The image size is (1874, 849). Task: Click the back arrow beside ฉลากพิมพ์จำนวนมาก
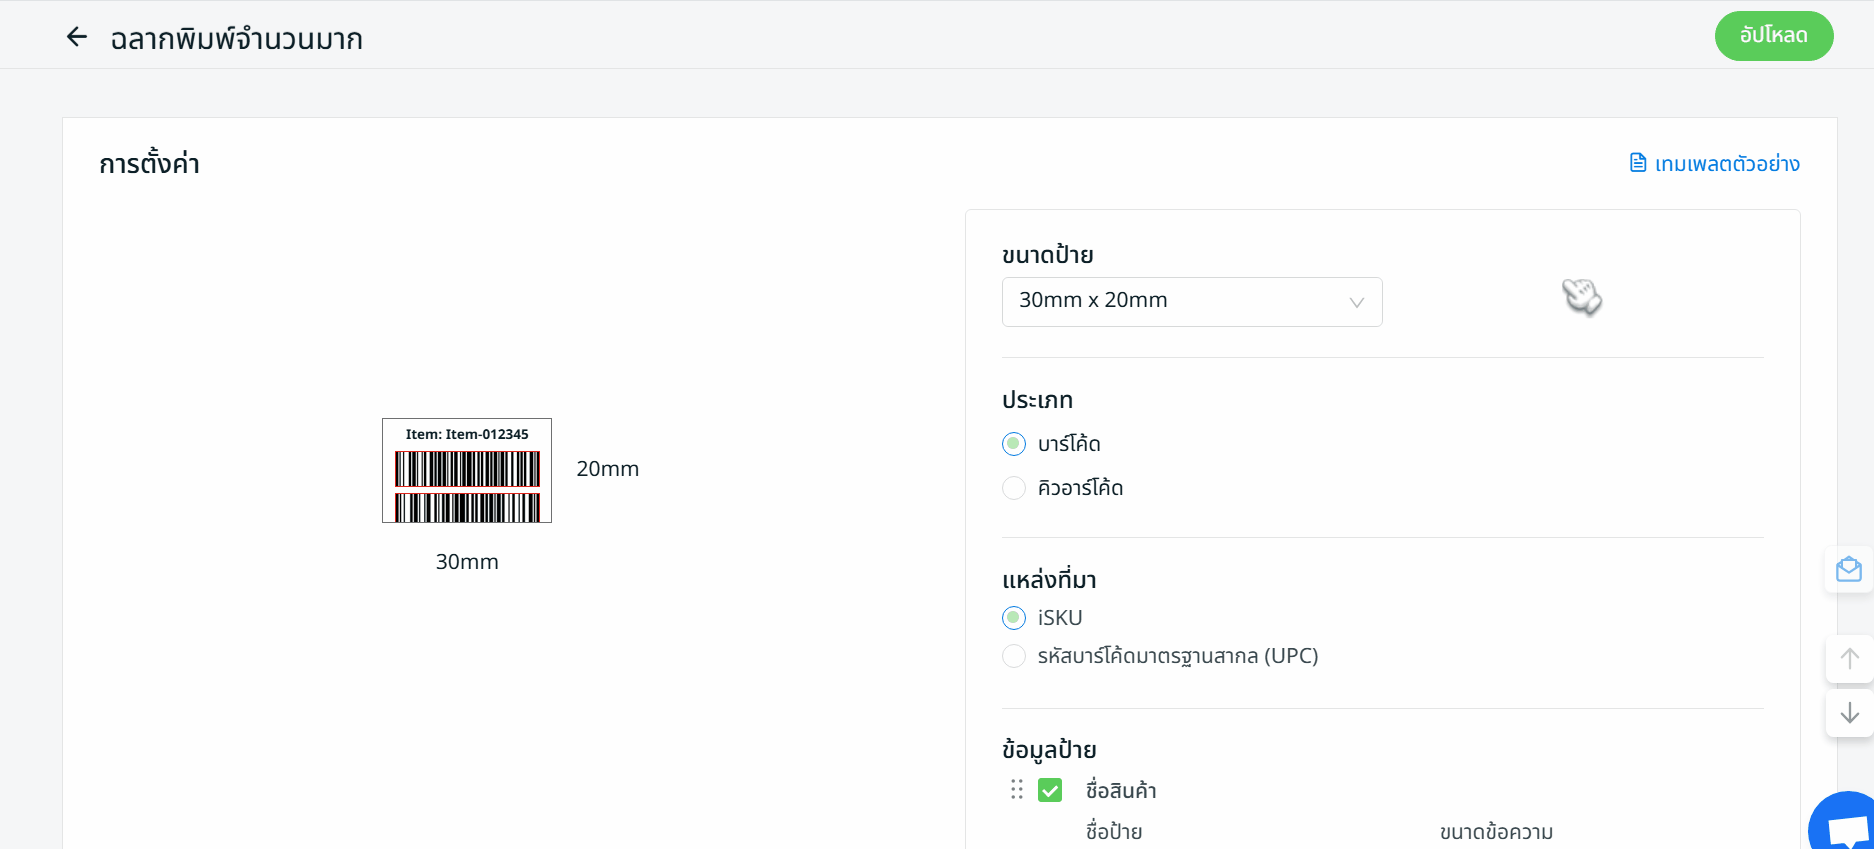77,38
